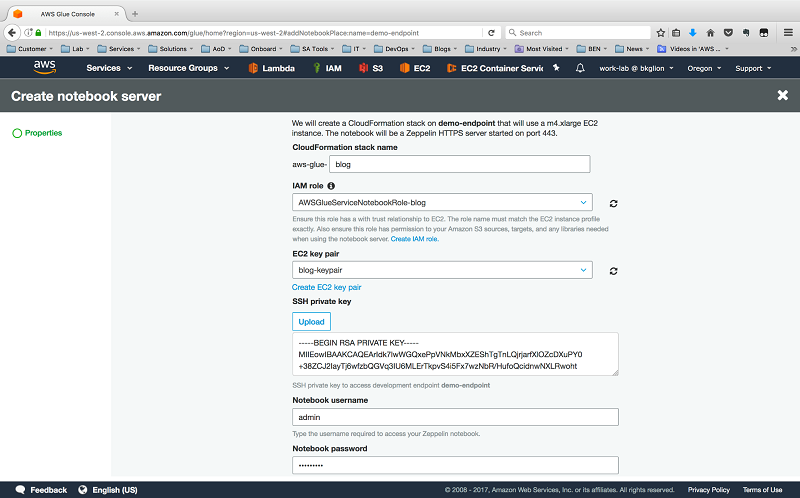This screenshot has height=498, width=800.
Task: Open the Firefox downloads arrow
Action: 692,33
